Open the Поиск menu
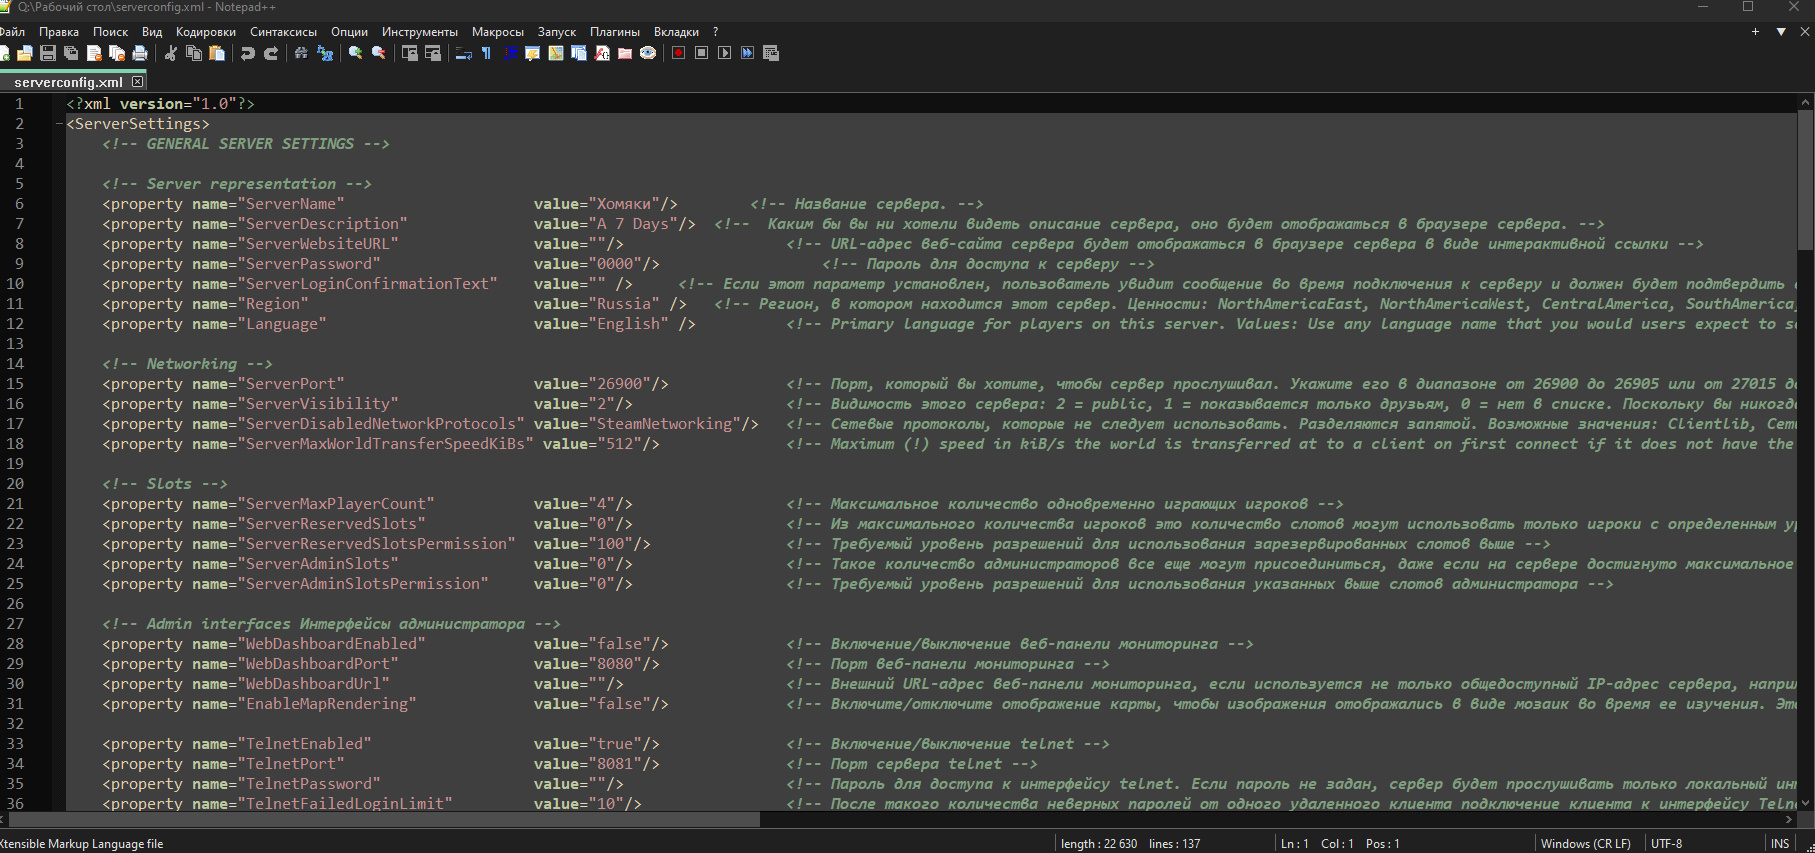1815x853 pixels. coord(111,32)
